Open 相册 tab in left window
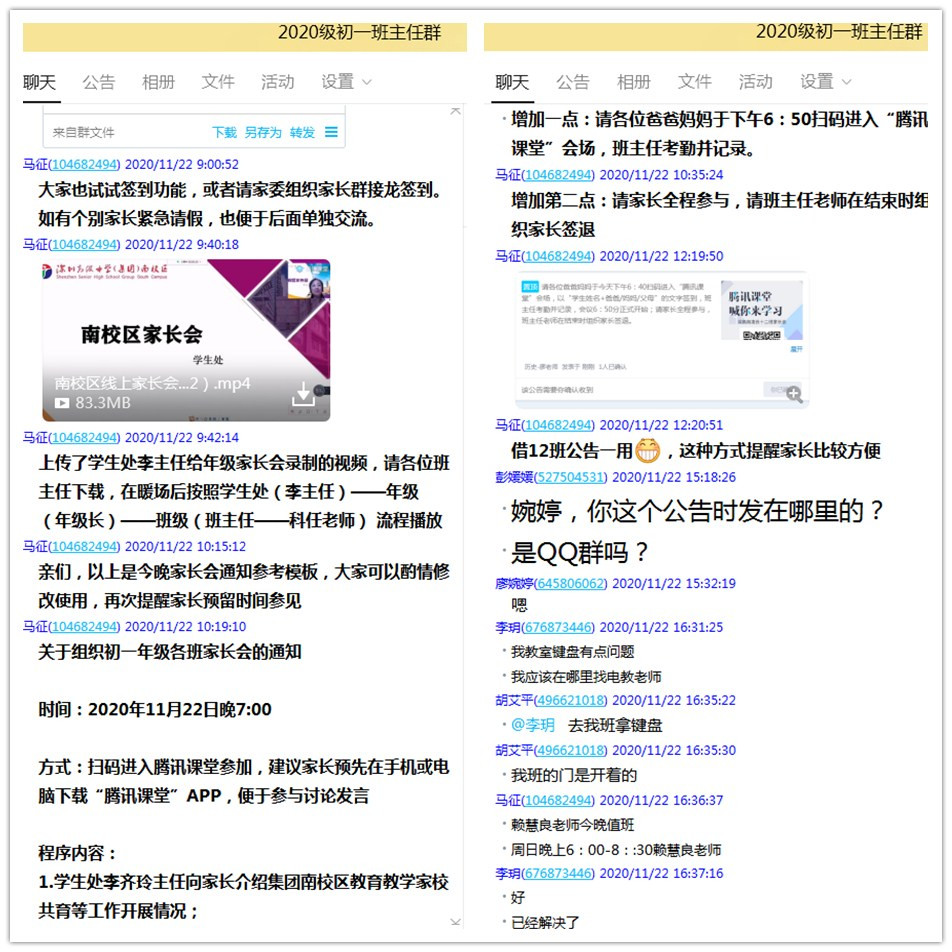 158,82
